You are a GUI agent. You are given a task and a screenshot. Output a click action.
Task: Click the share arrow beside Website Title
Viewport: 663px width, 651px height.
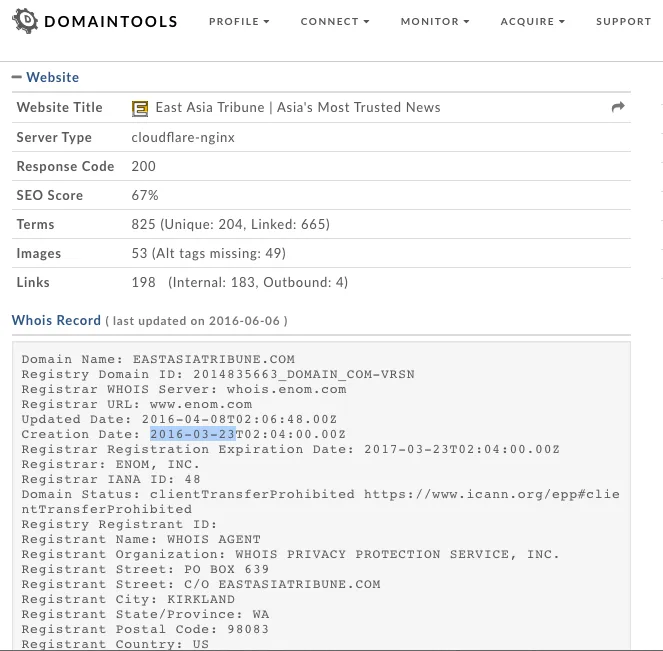618,107
